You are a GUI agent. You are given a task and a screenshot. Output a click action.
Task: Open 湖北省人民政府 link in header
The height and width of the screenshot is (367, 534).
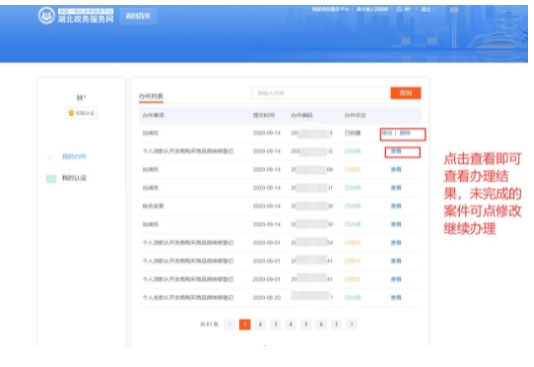pos(373,9)
